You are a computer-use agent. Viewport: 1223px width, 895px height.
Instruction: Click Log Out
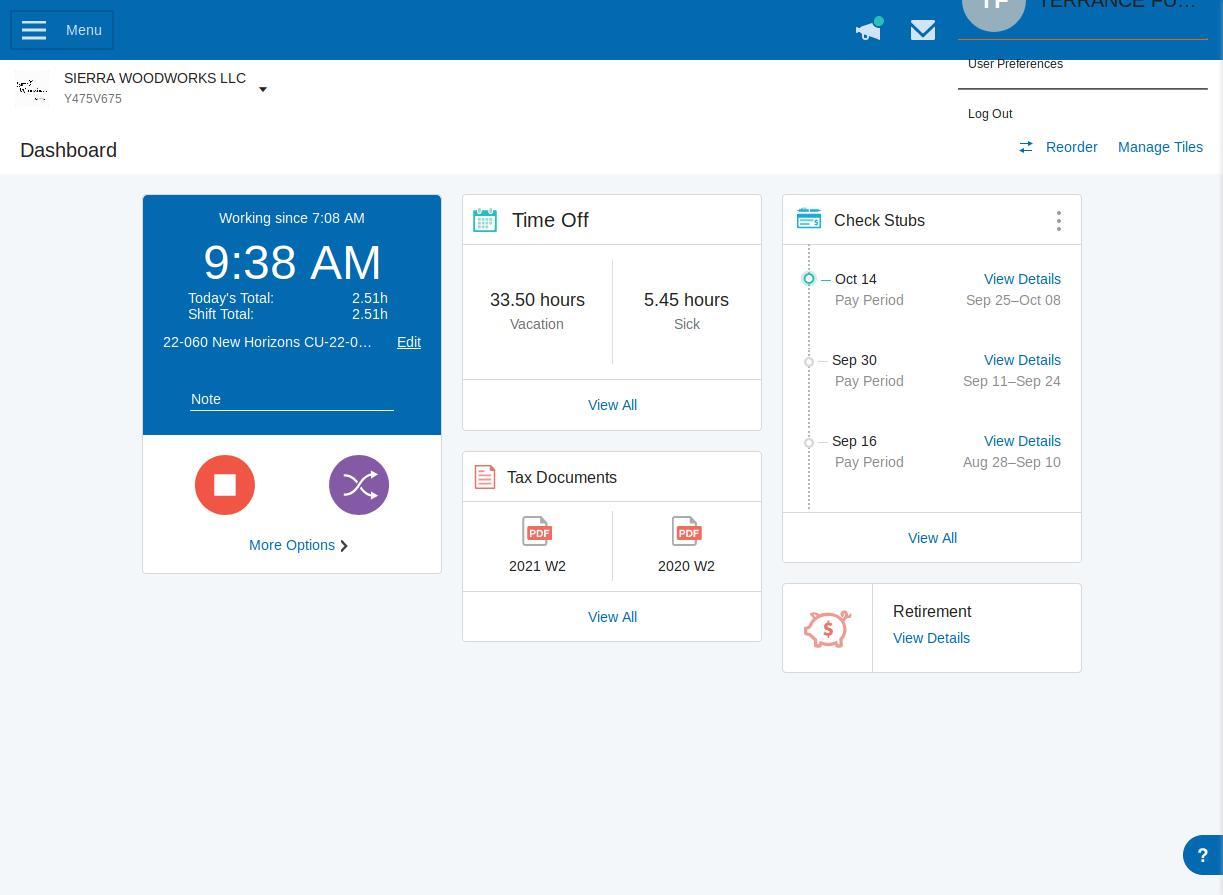[990, 113]
